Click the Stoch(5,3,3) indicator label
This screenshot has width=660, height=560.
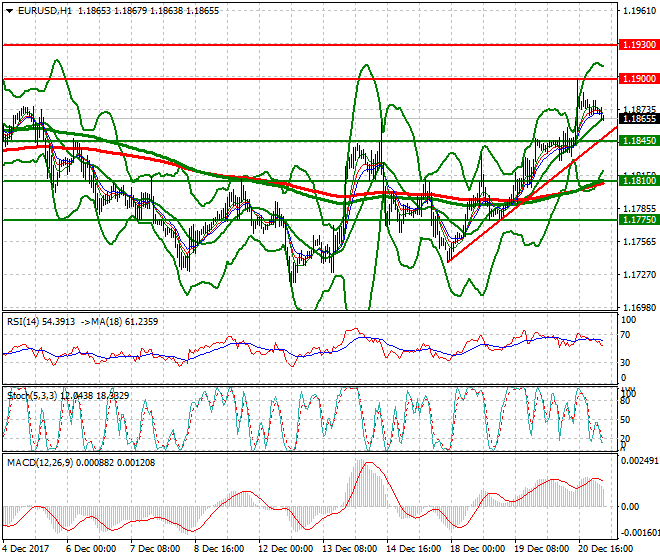click(x=32, y=396)
